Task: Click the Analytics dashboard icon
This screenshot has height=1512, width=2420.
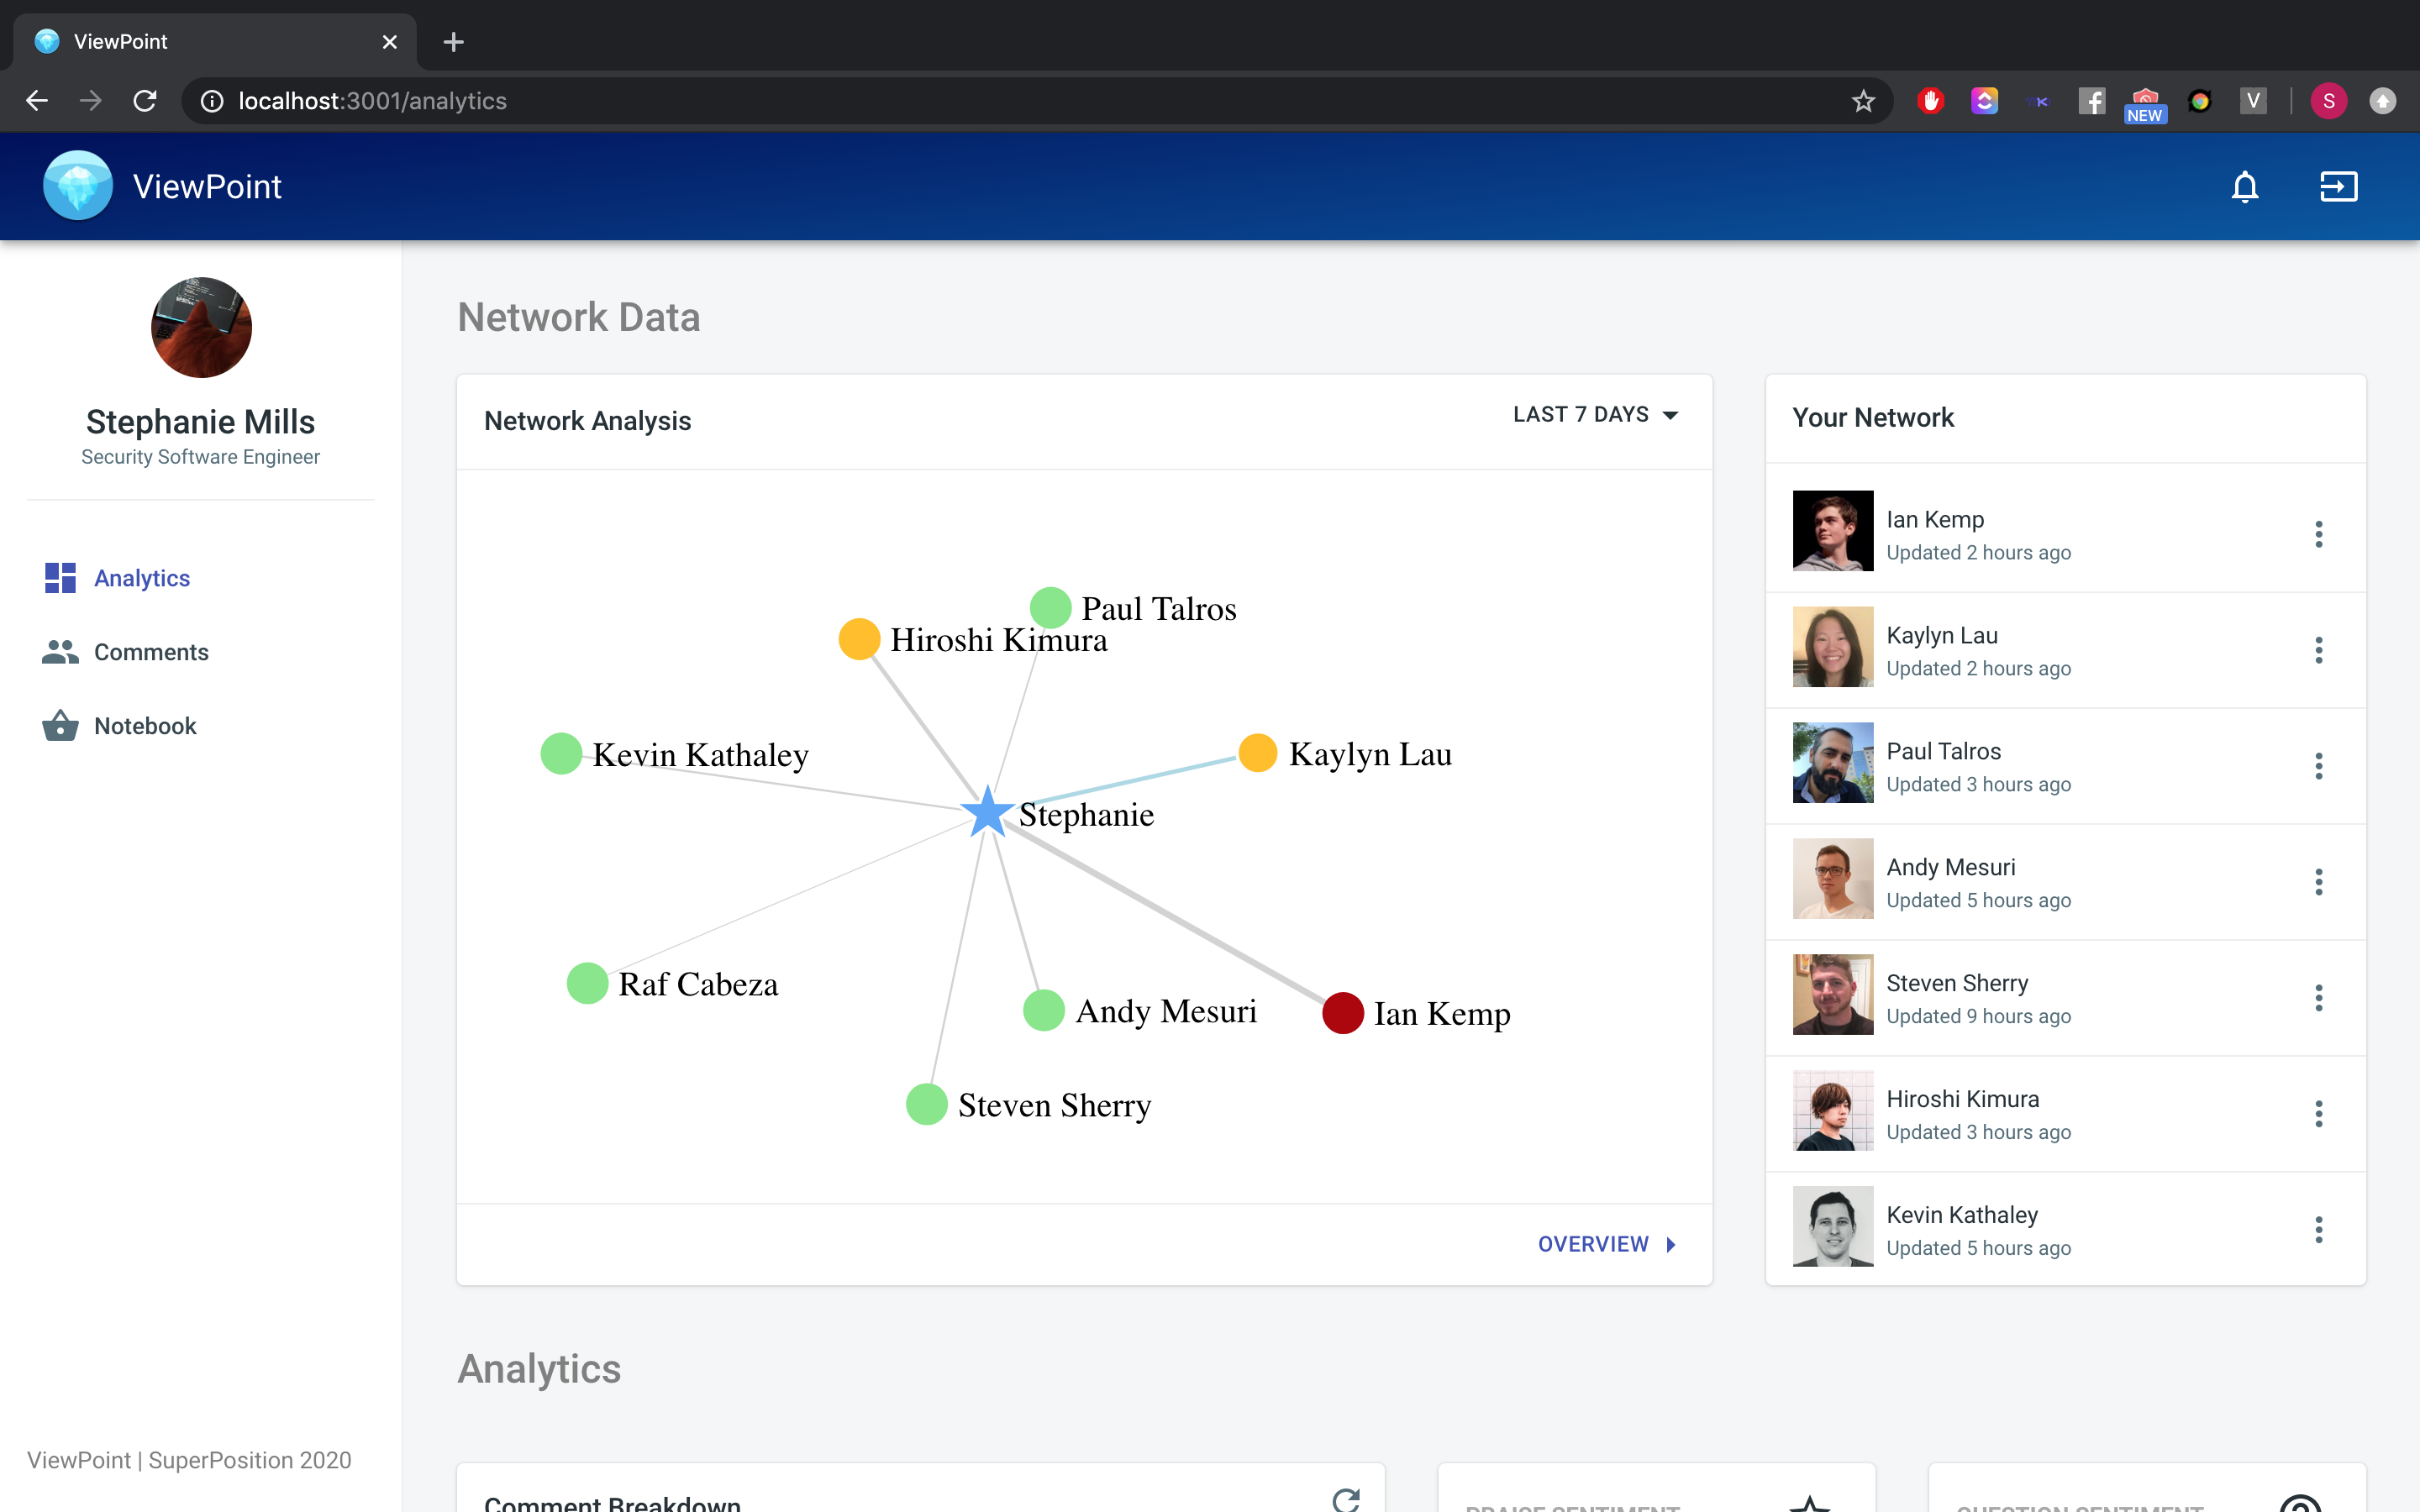Action: point(60,578)
